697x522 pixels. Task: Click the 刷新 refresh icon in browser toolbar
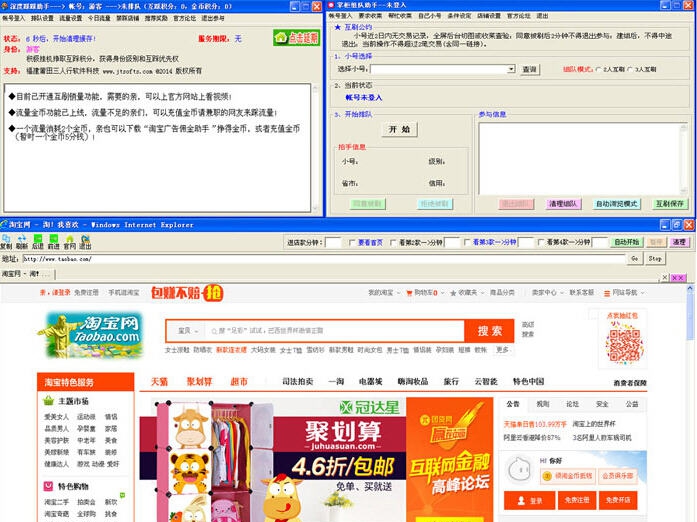(x=22, y=239)
